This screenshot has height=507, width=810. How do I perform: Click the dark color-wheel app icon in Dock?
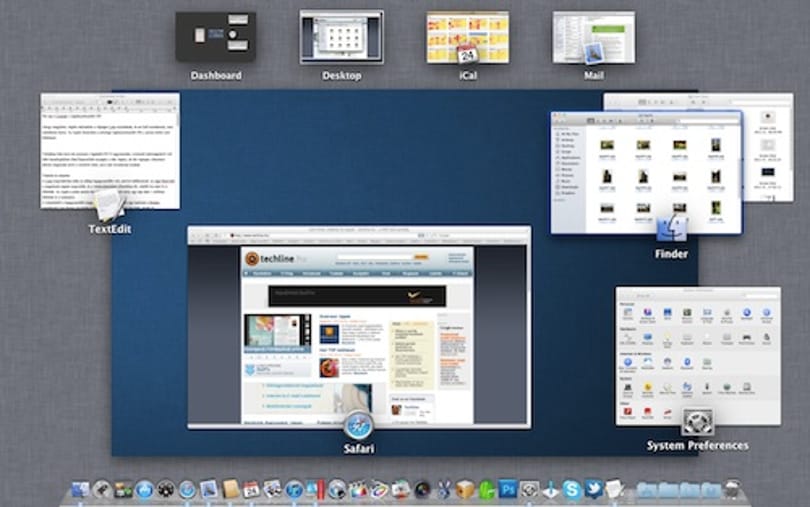coord(422,489)
